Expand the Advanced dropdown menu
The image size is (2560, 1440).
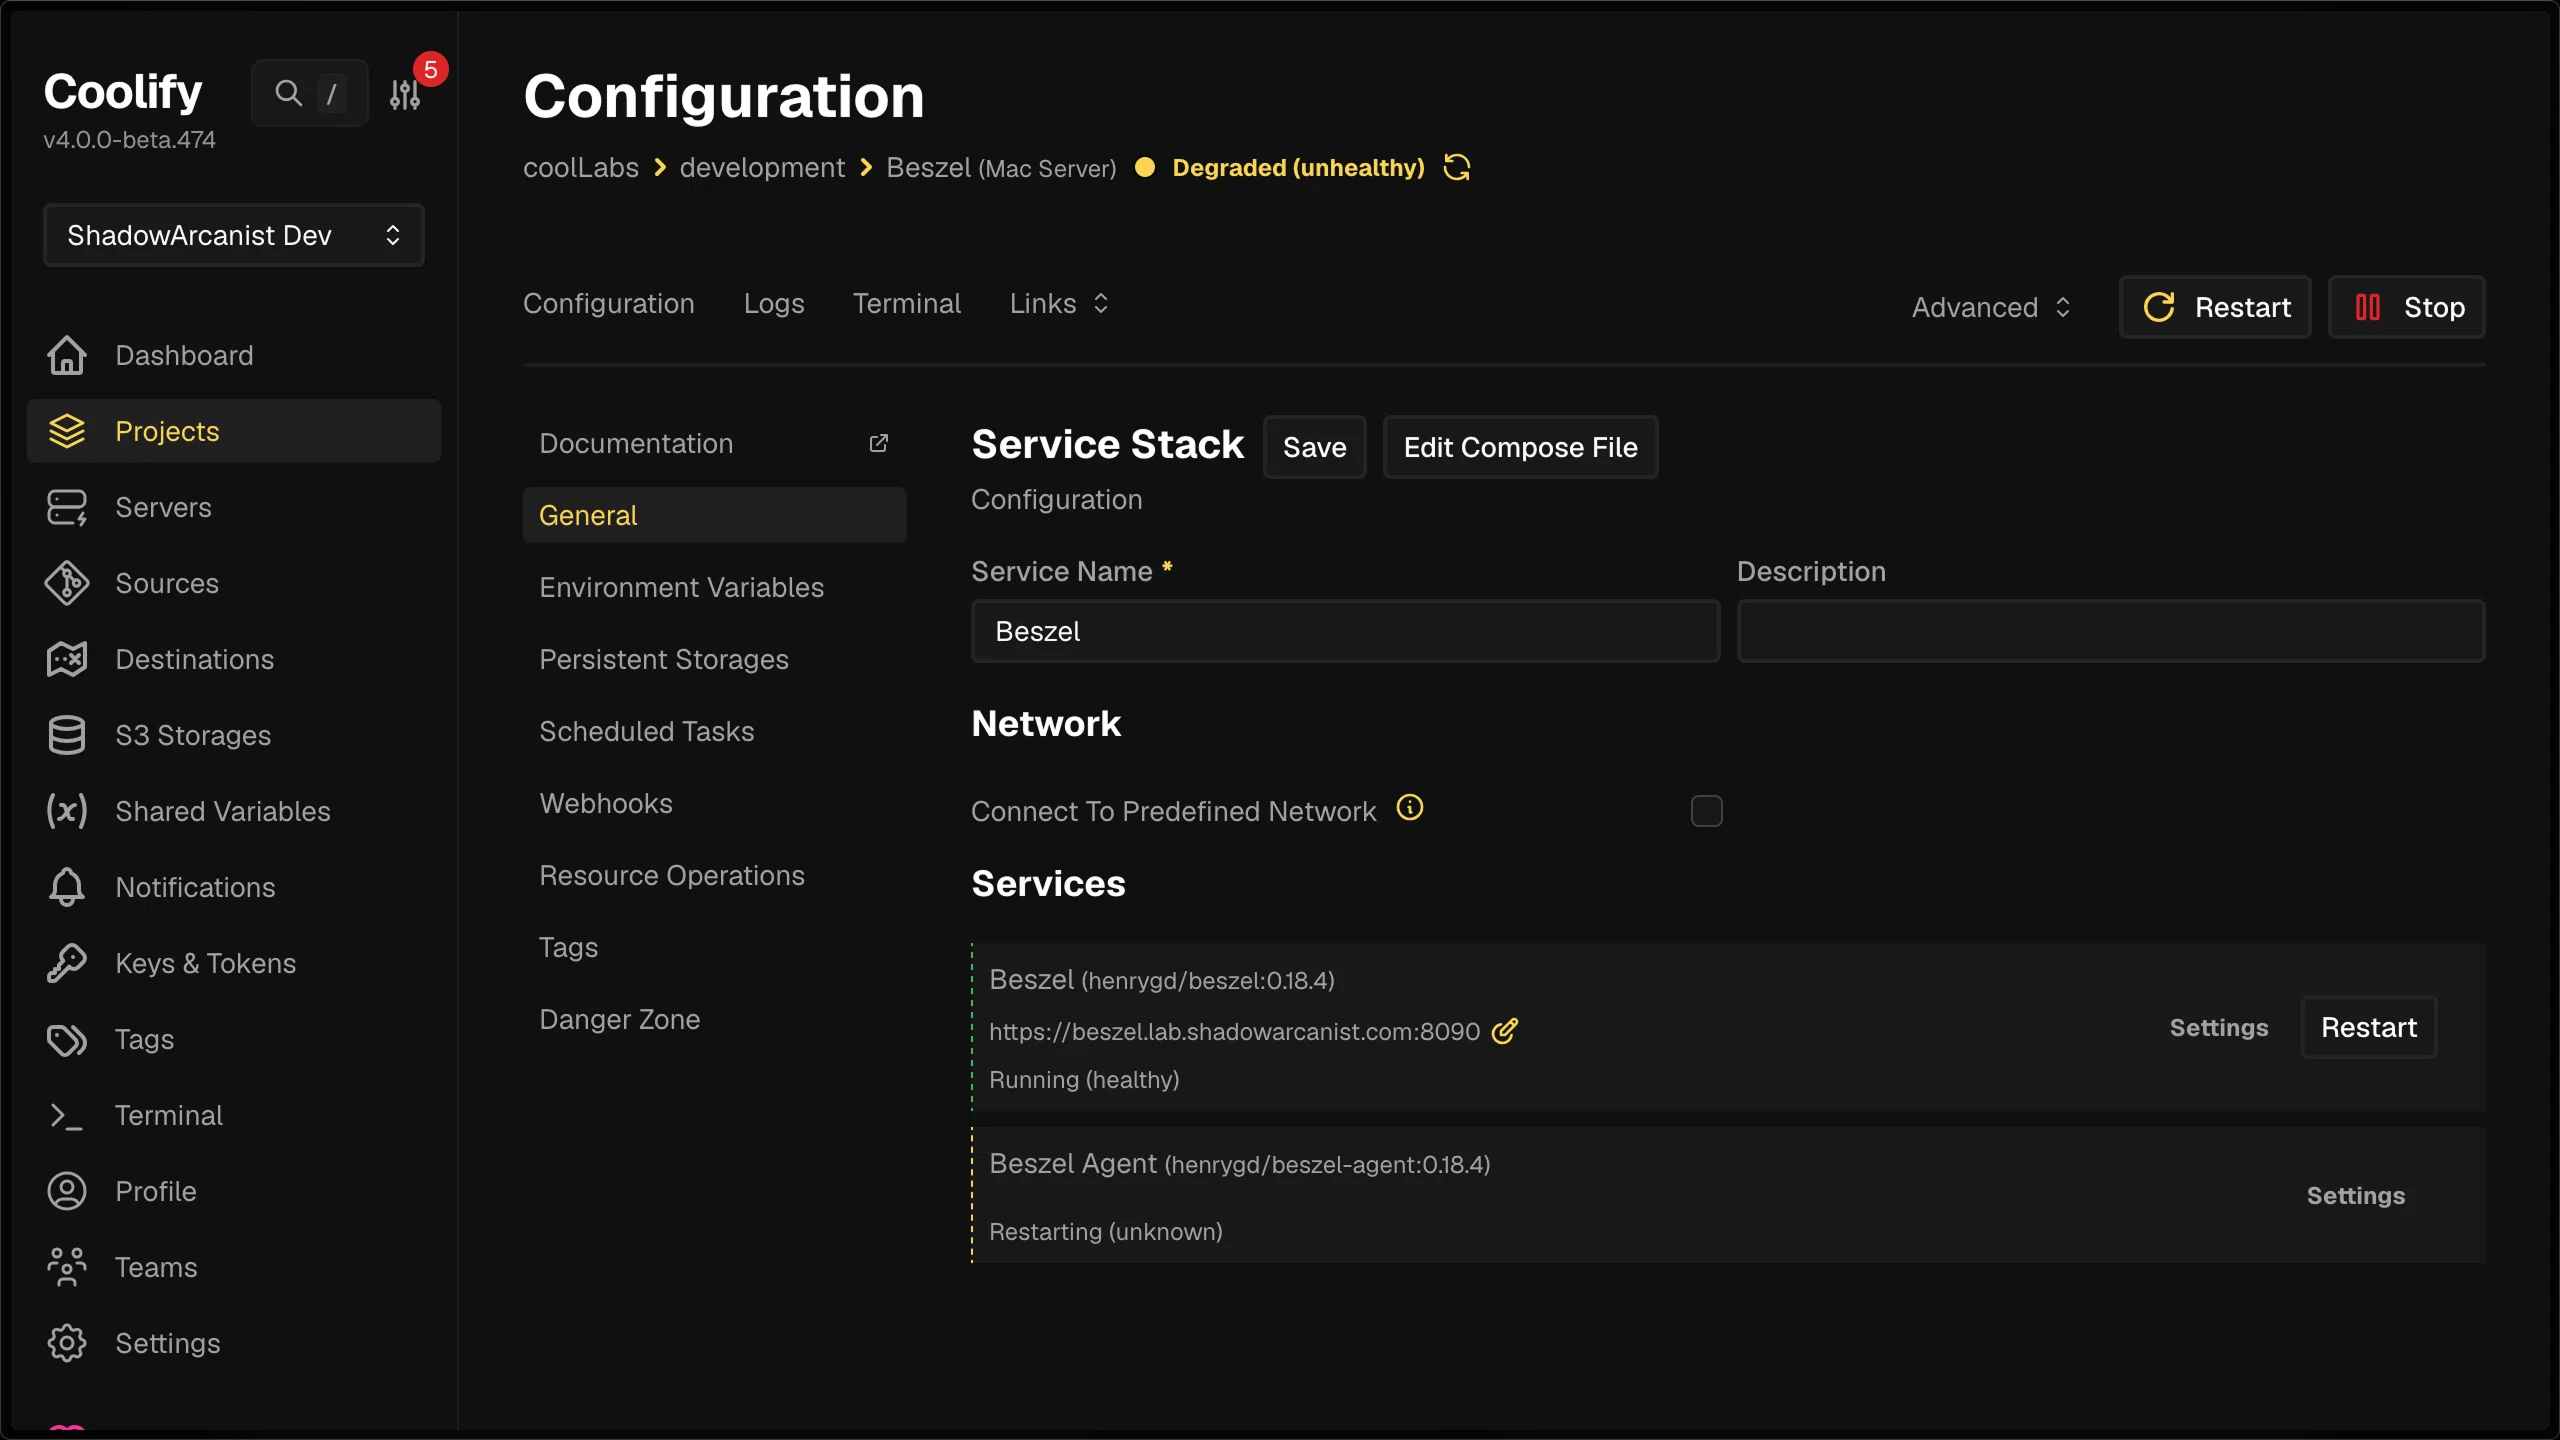[x=1990, y=307]
